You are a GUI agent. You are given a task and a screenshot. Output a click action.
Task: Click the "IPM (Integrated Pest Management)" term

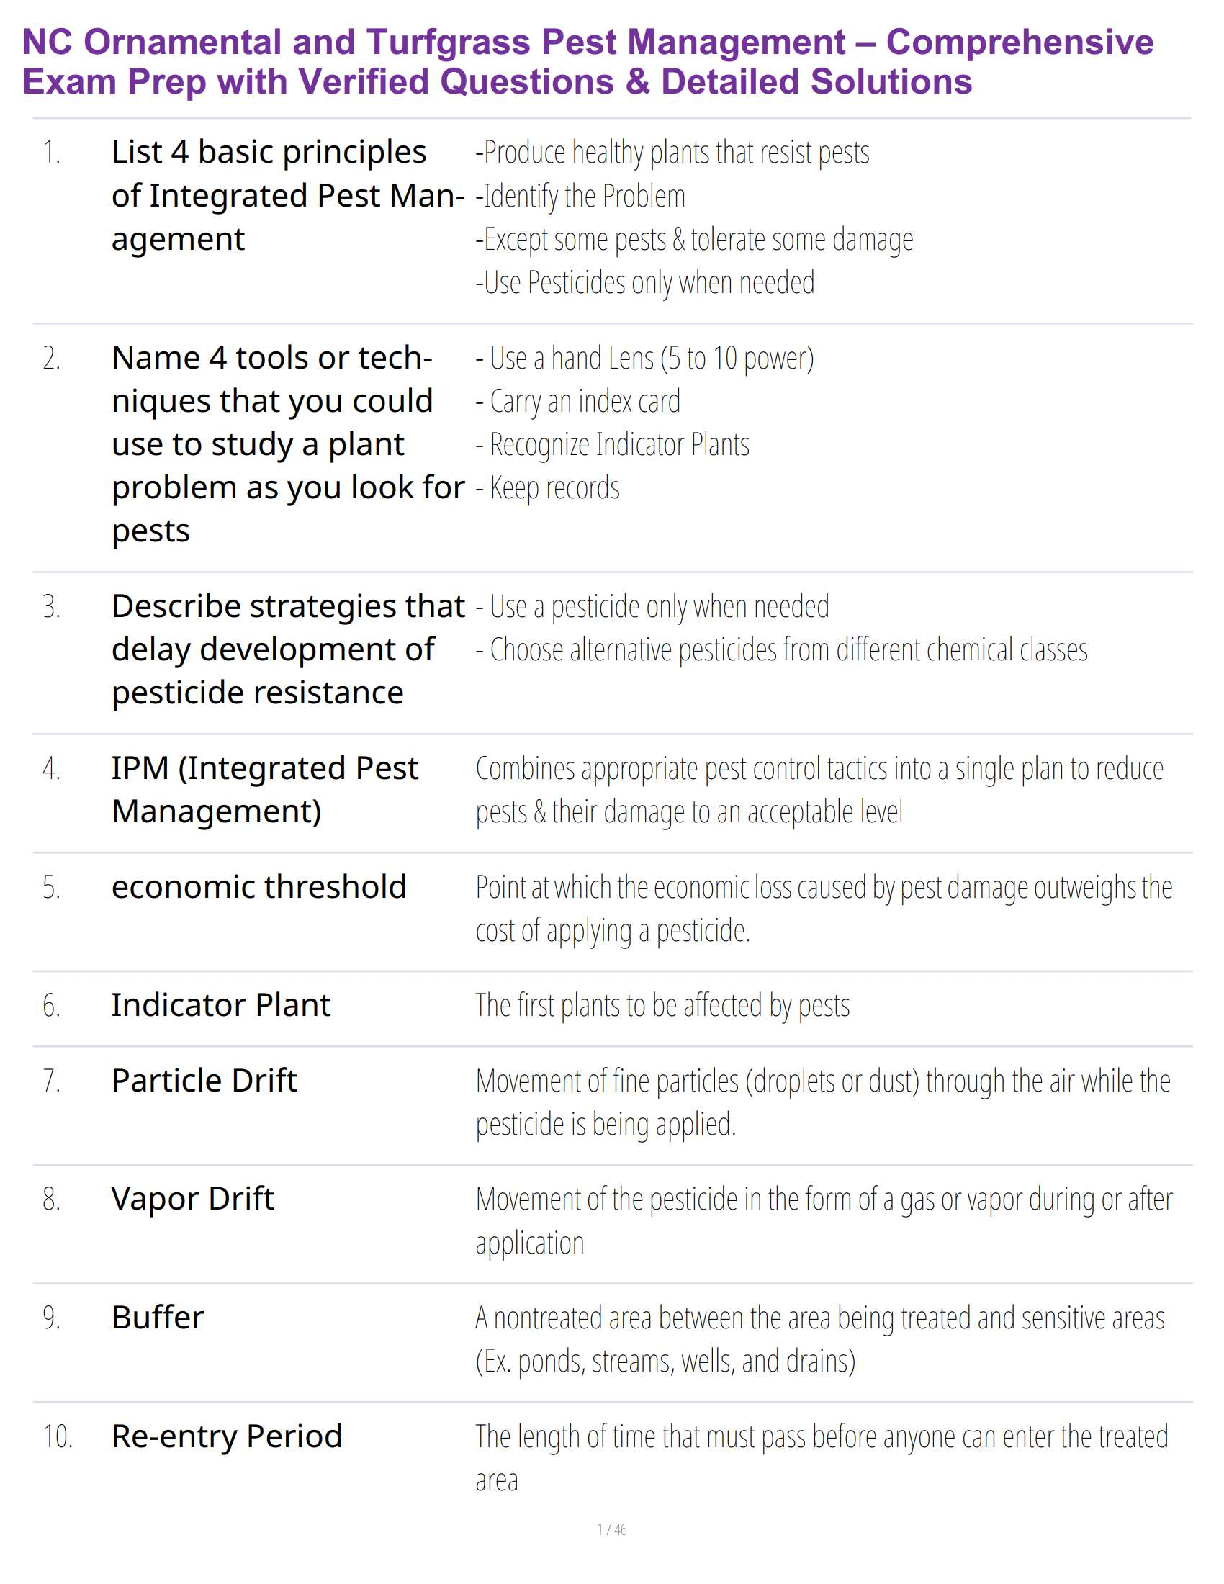coord(265,789)
